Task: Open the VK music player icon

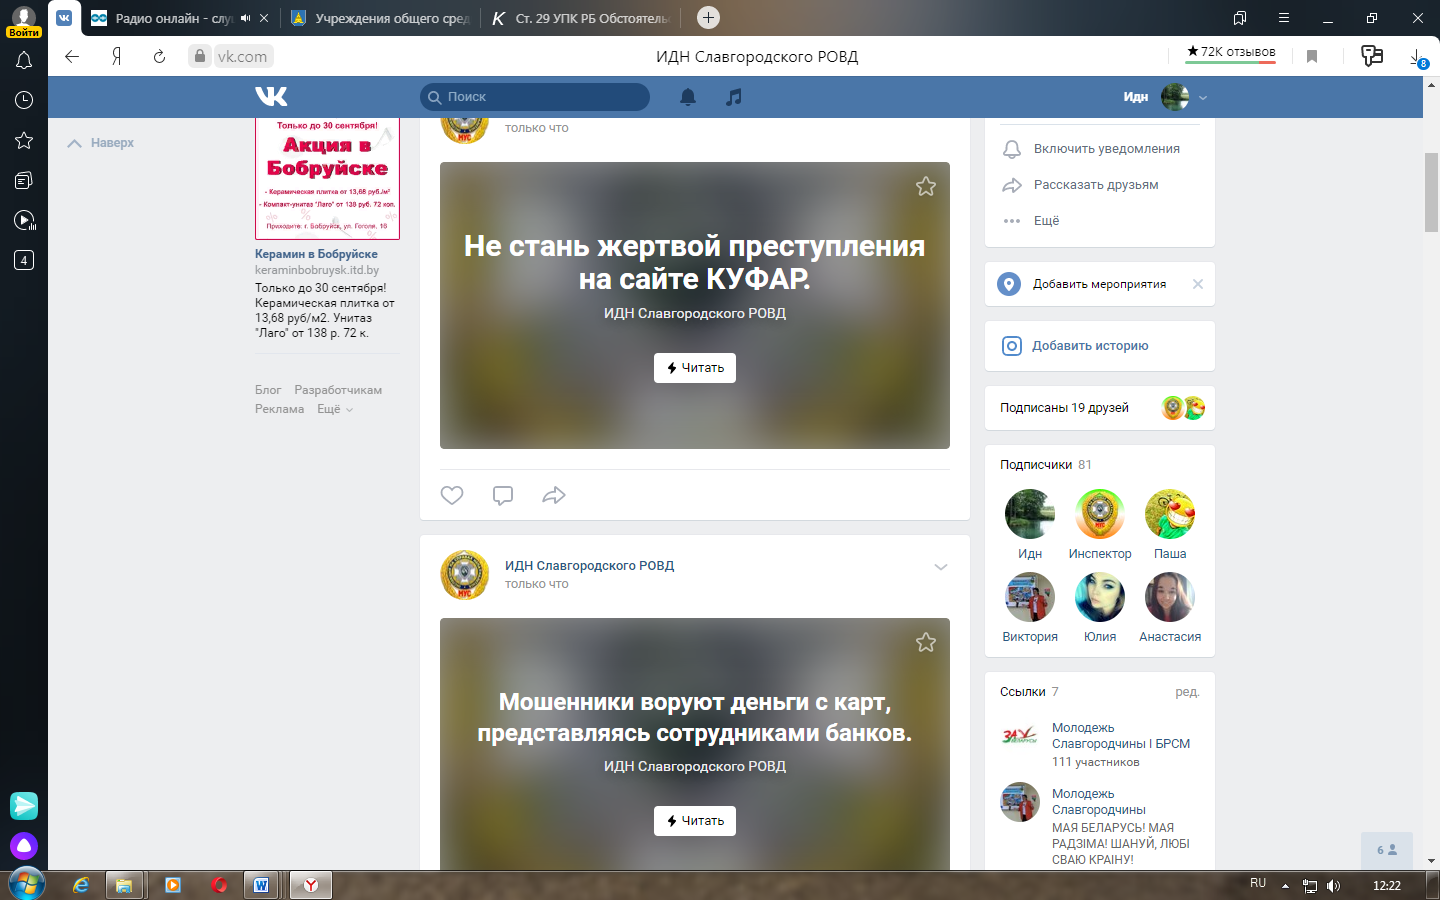Action: point(734,97)
